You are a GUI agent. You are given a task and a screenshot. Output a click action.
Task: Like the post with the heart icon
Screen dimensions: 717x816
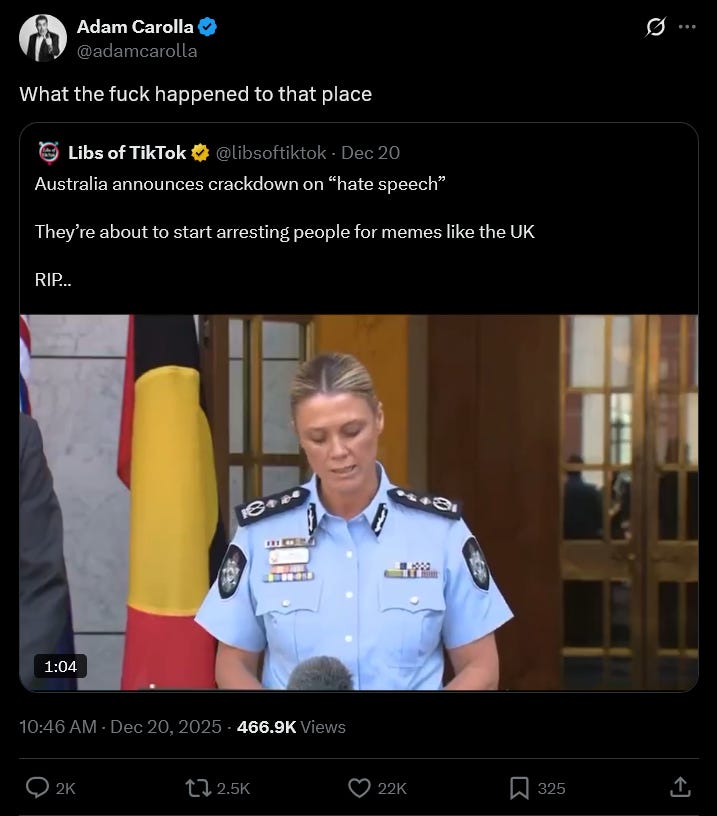coord(359,788)
